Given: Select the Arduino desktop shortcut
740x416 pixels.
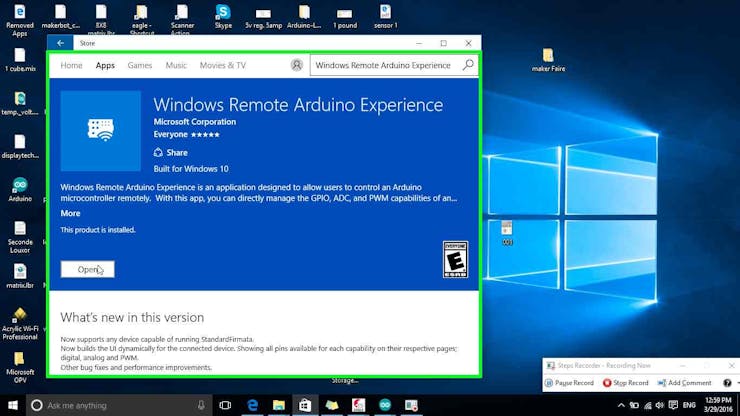Looking at the screenshot, I should [20, 190].
